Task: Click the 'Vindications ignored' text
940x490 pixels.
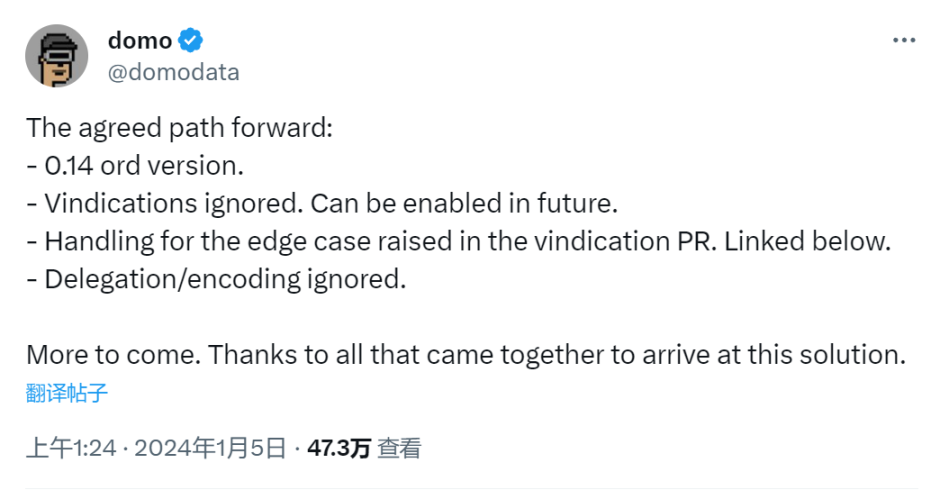Action: point(173,203)
